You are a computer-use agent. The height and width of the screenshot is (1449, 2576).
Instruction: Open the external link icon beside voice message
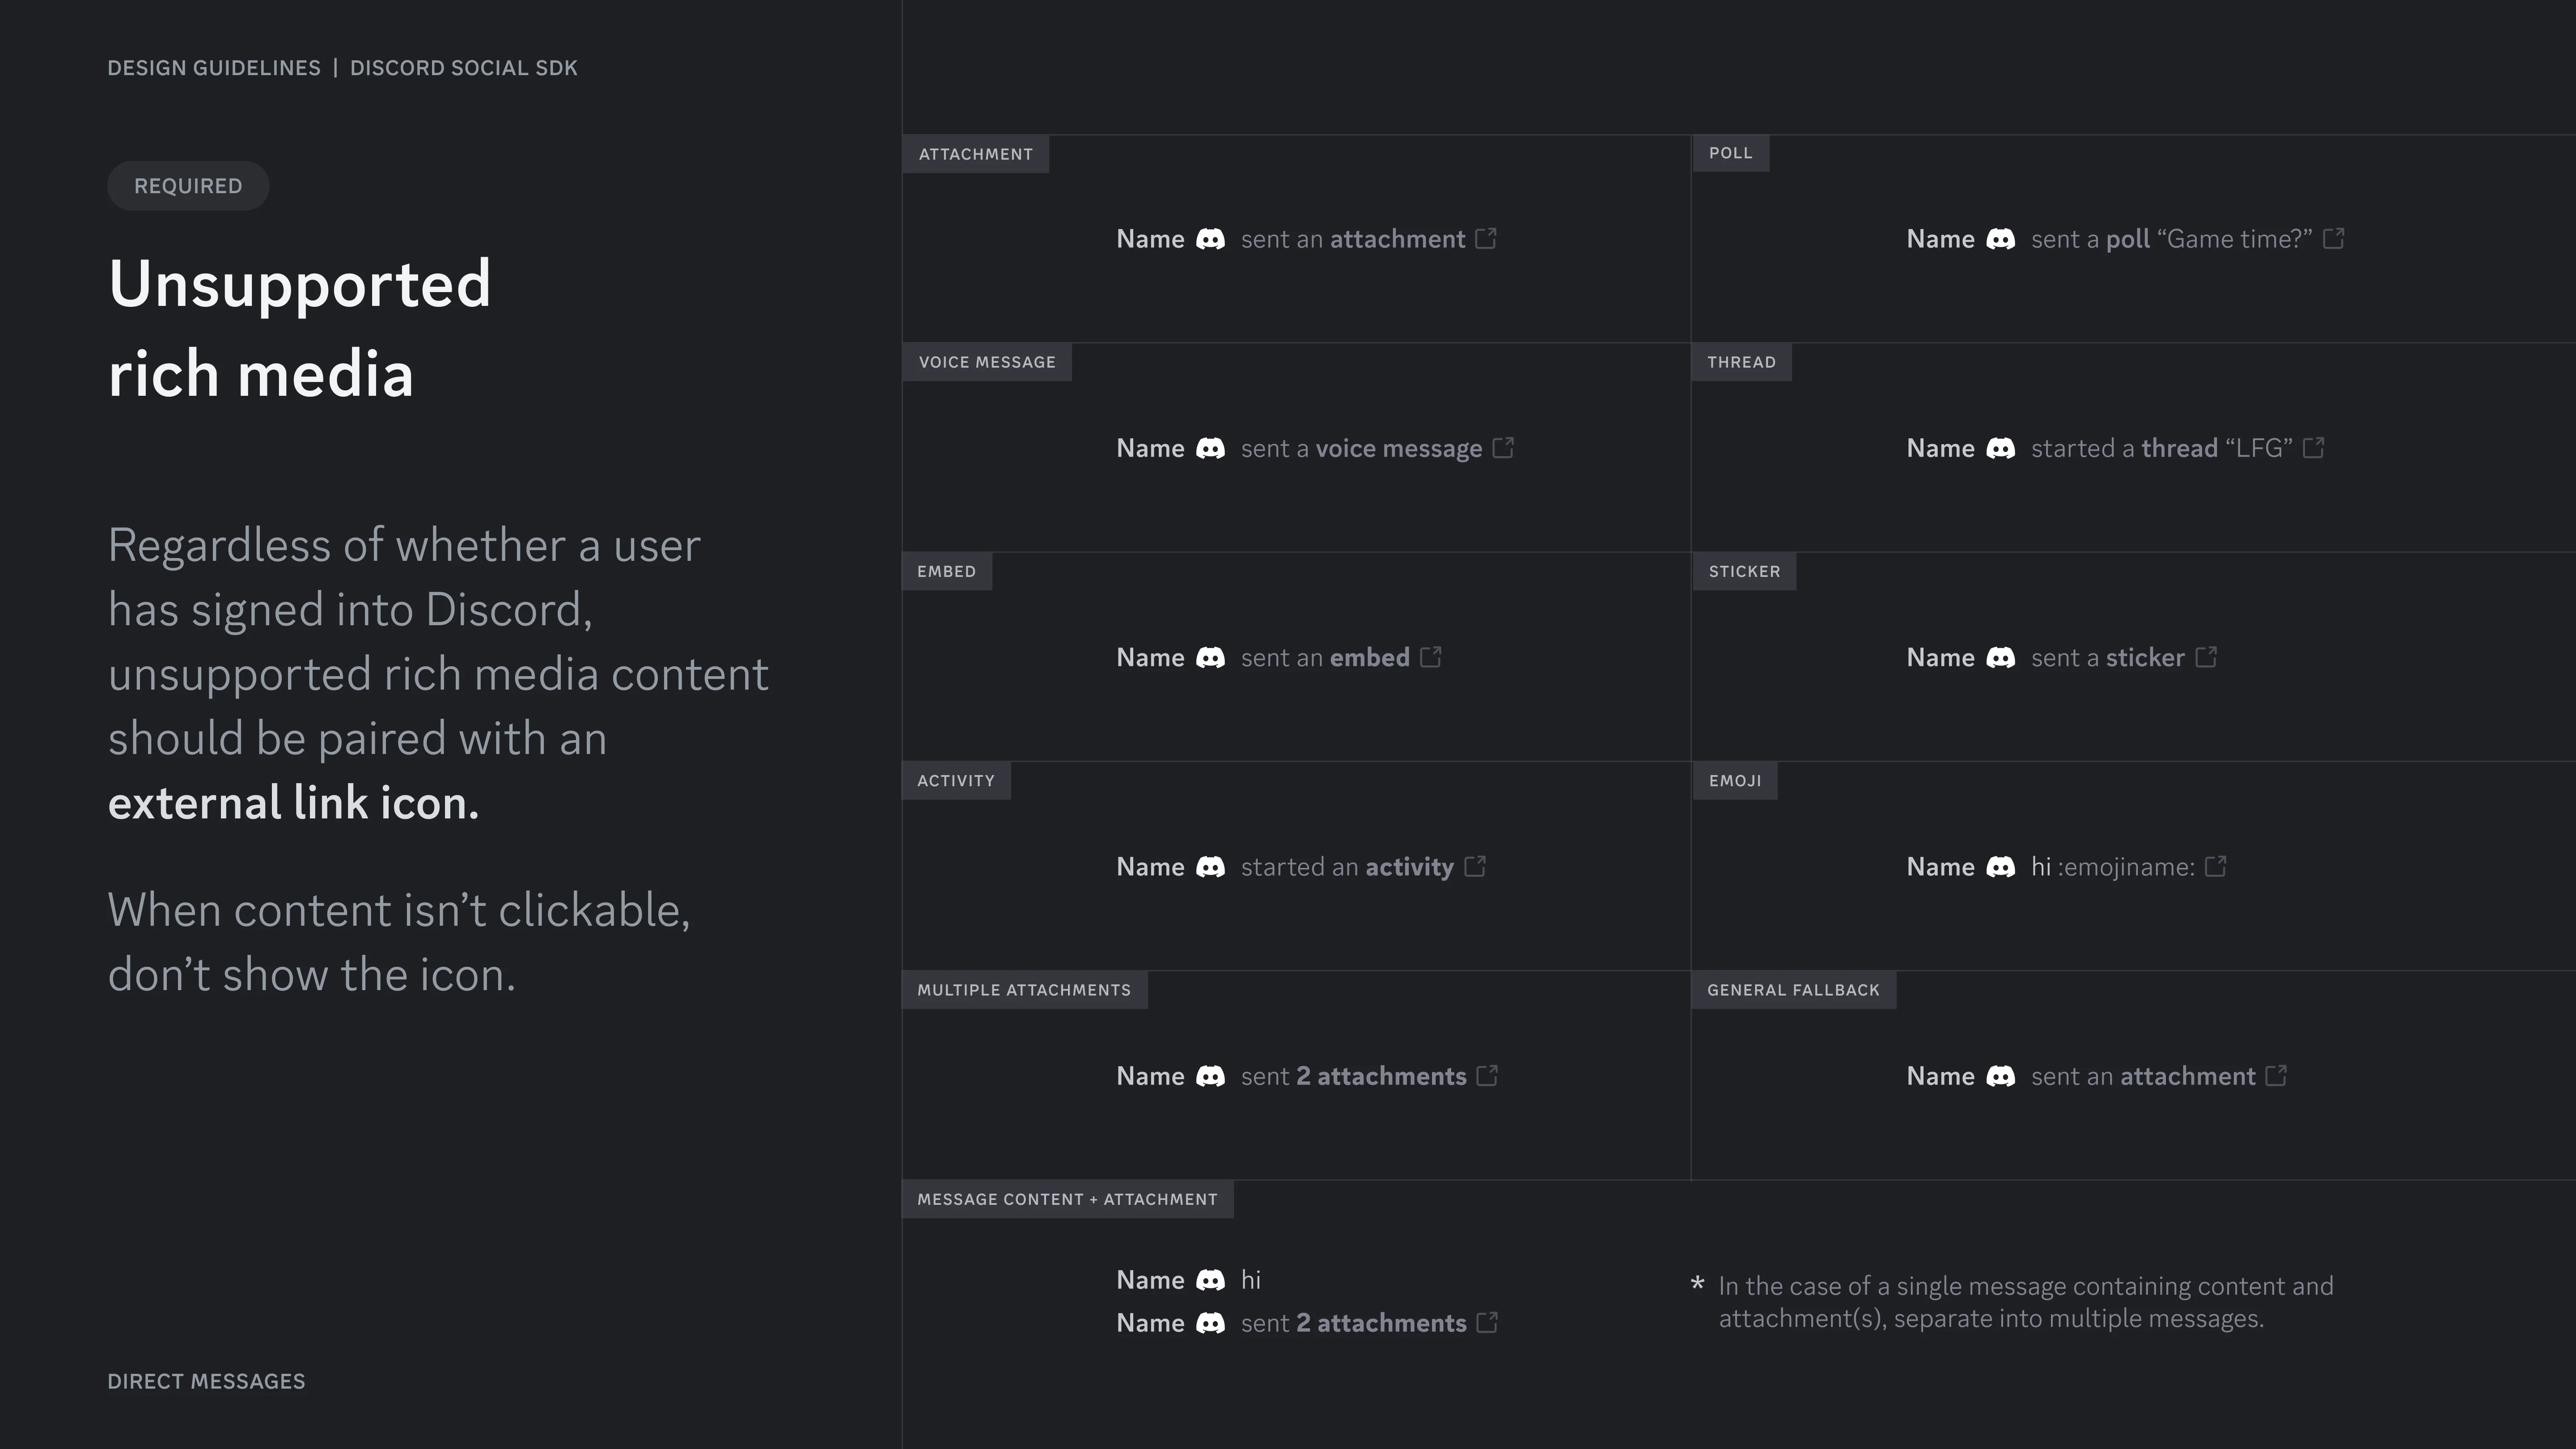tap(1503, 447)
